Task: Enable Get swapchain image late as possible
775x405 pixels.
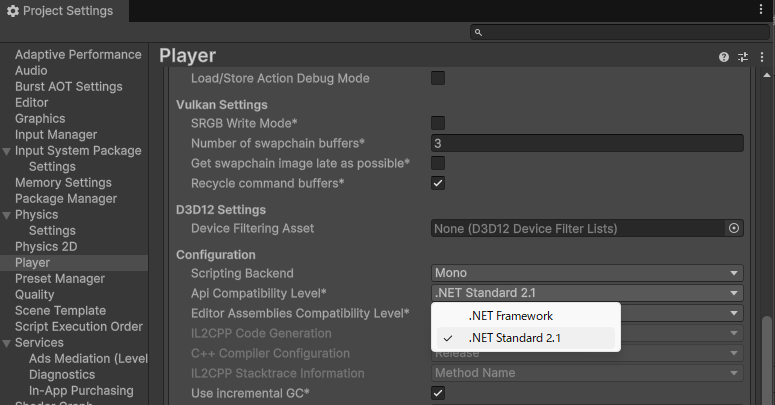Action: (x=438, y=163)
